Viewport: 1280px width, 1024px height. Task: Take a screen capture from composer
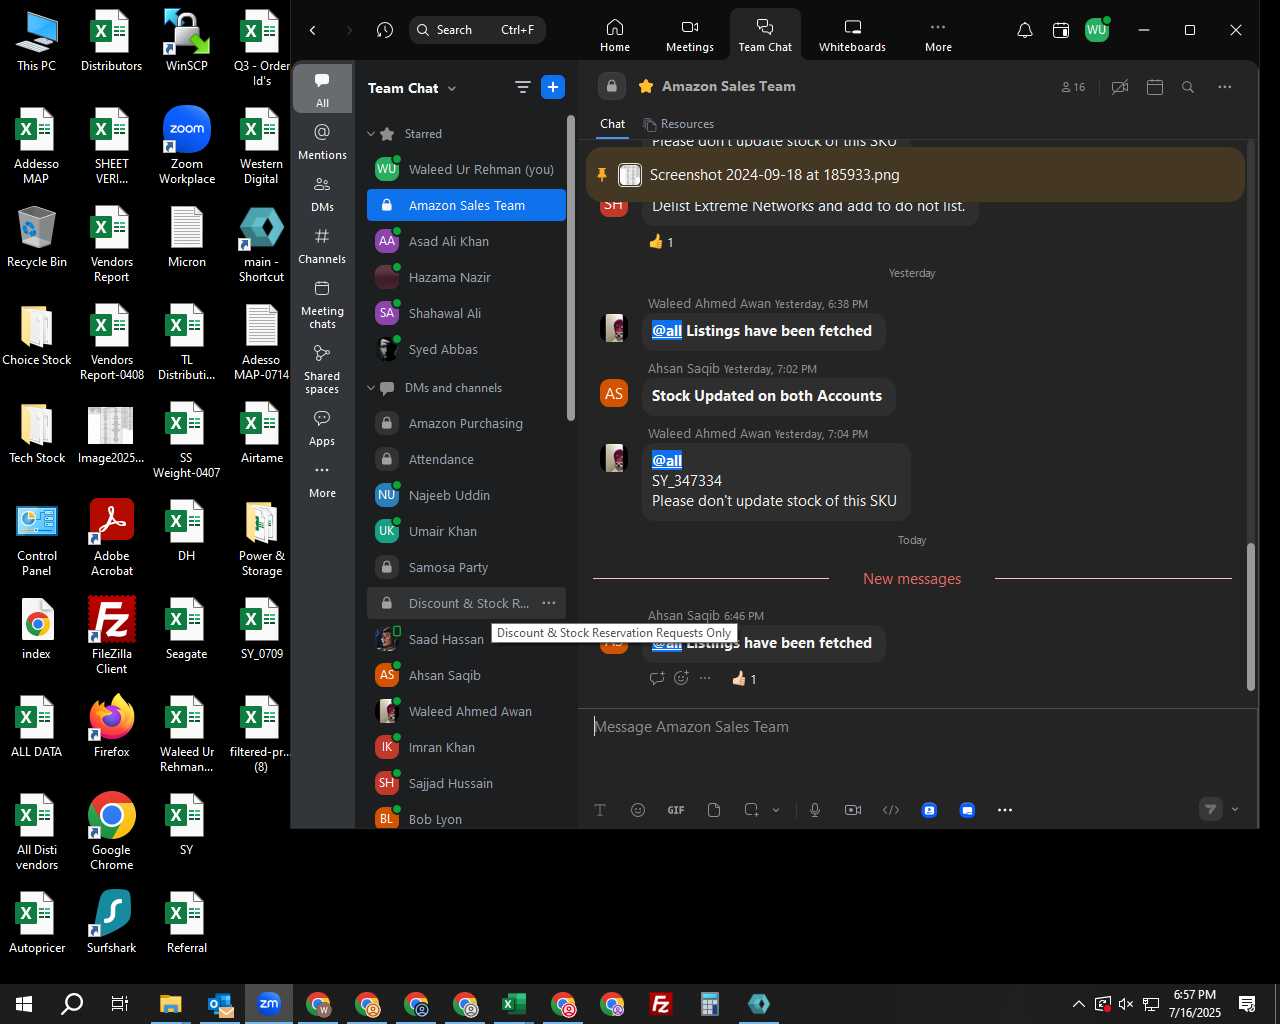(751, 810)
